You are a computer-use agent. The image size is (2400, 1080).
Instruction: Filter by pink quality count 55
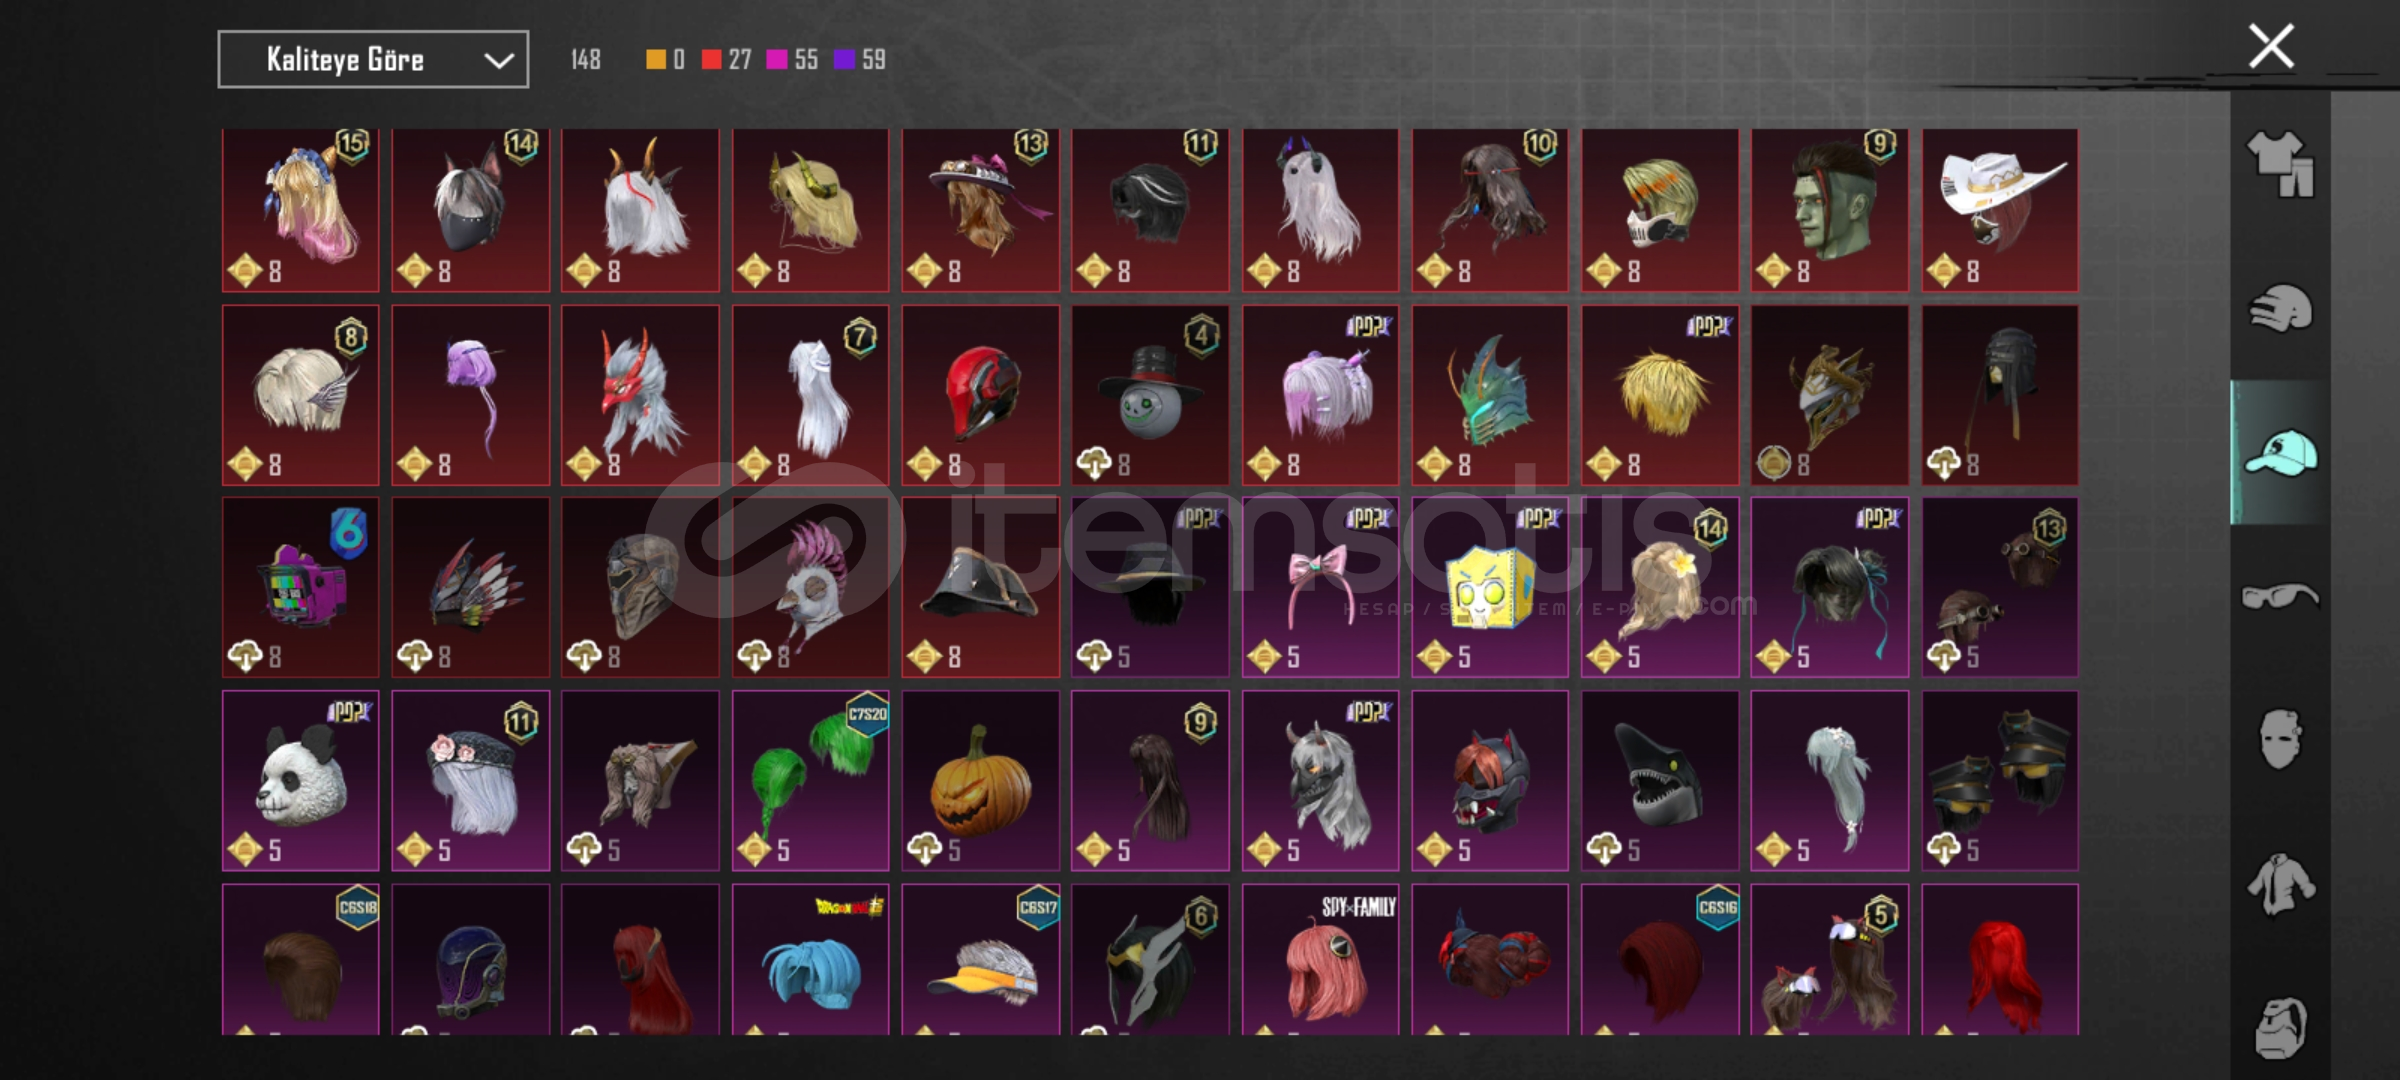[792, 60]
